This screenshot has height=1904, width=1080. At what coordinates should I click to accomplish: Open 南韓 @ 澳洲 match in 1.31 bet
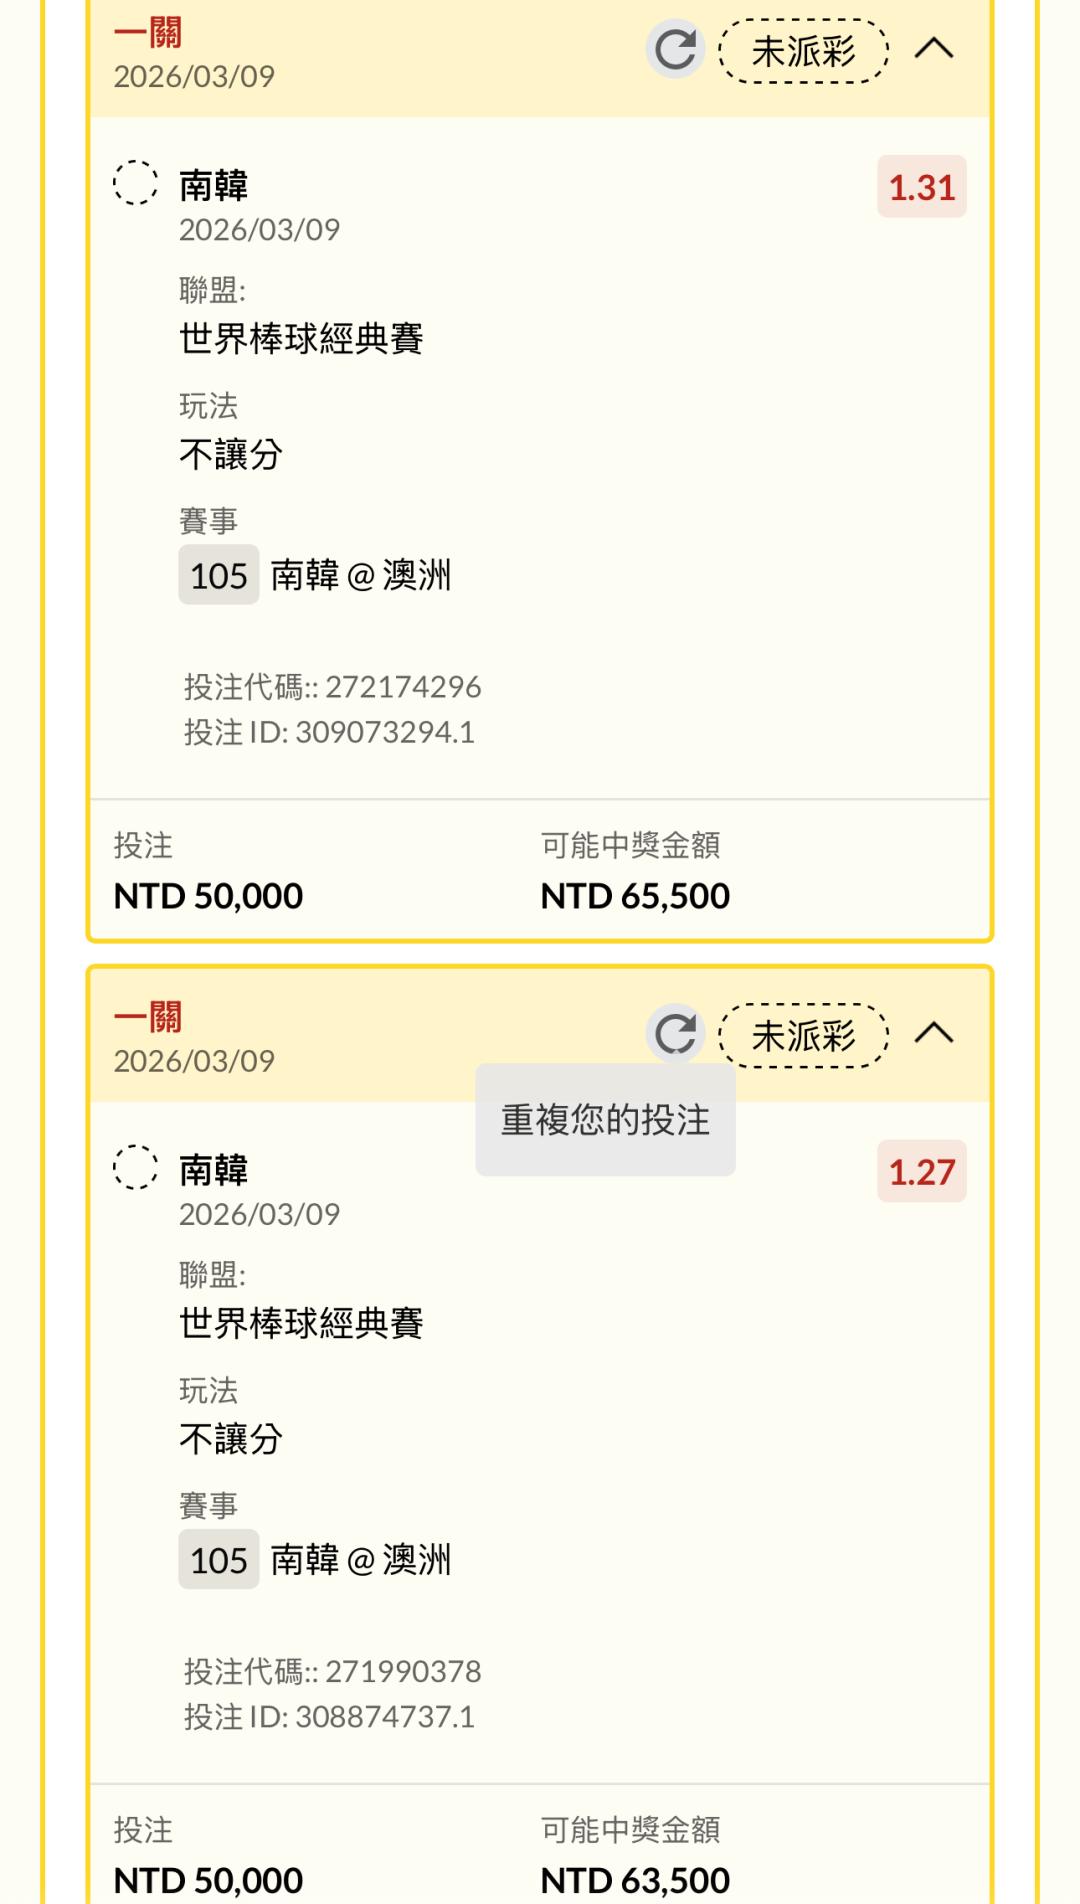click(361, 575)
